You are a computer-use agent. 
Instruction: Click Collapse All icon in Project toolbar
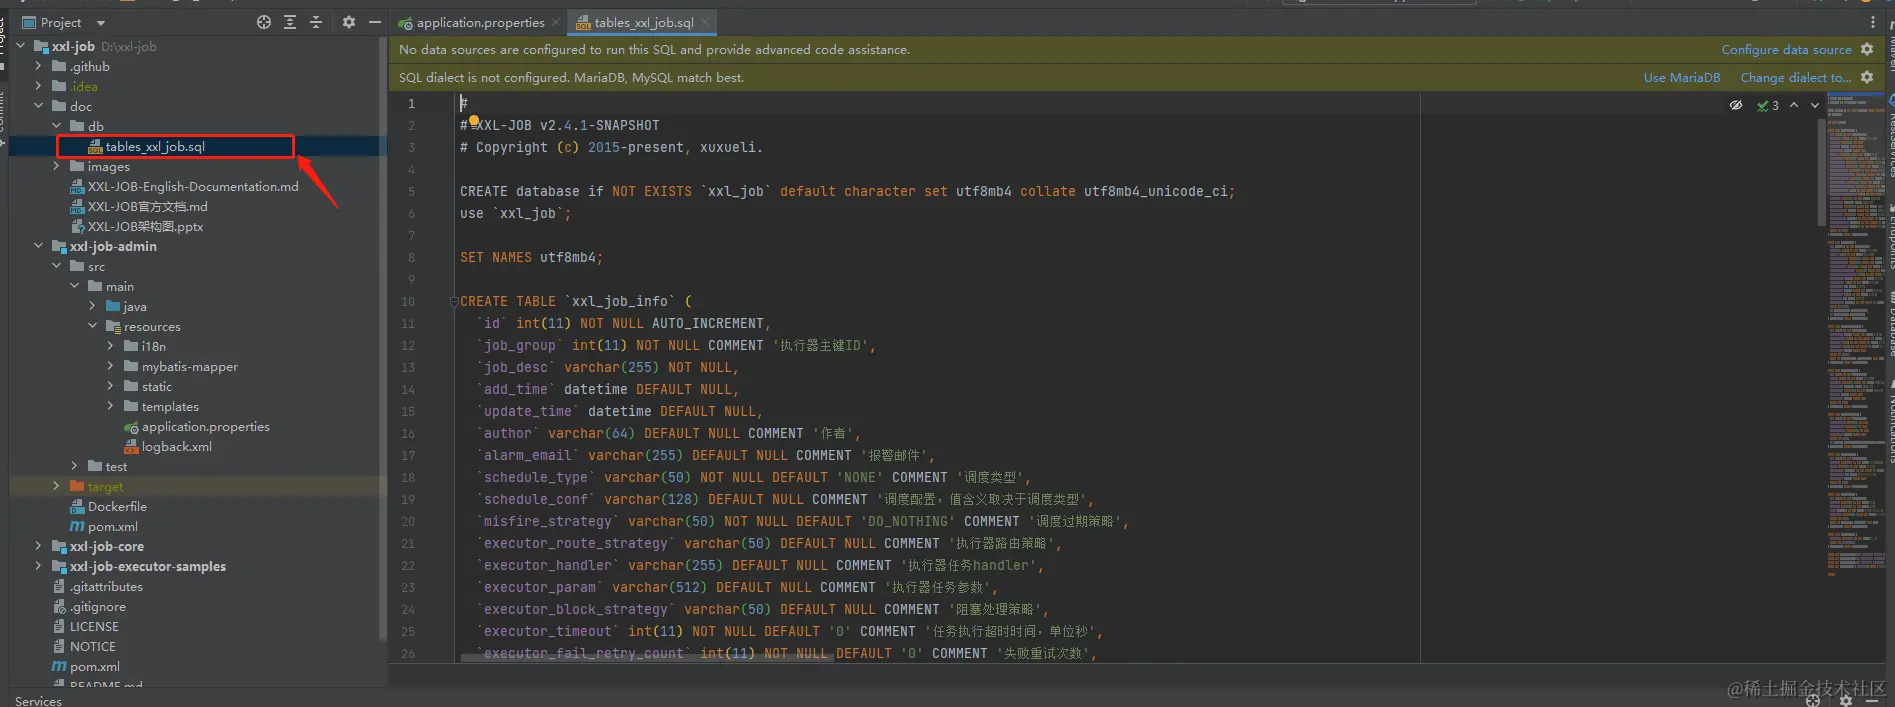316,22
